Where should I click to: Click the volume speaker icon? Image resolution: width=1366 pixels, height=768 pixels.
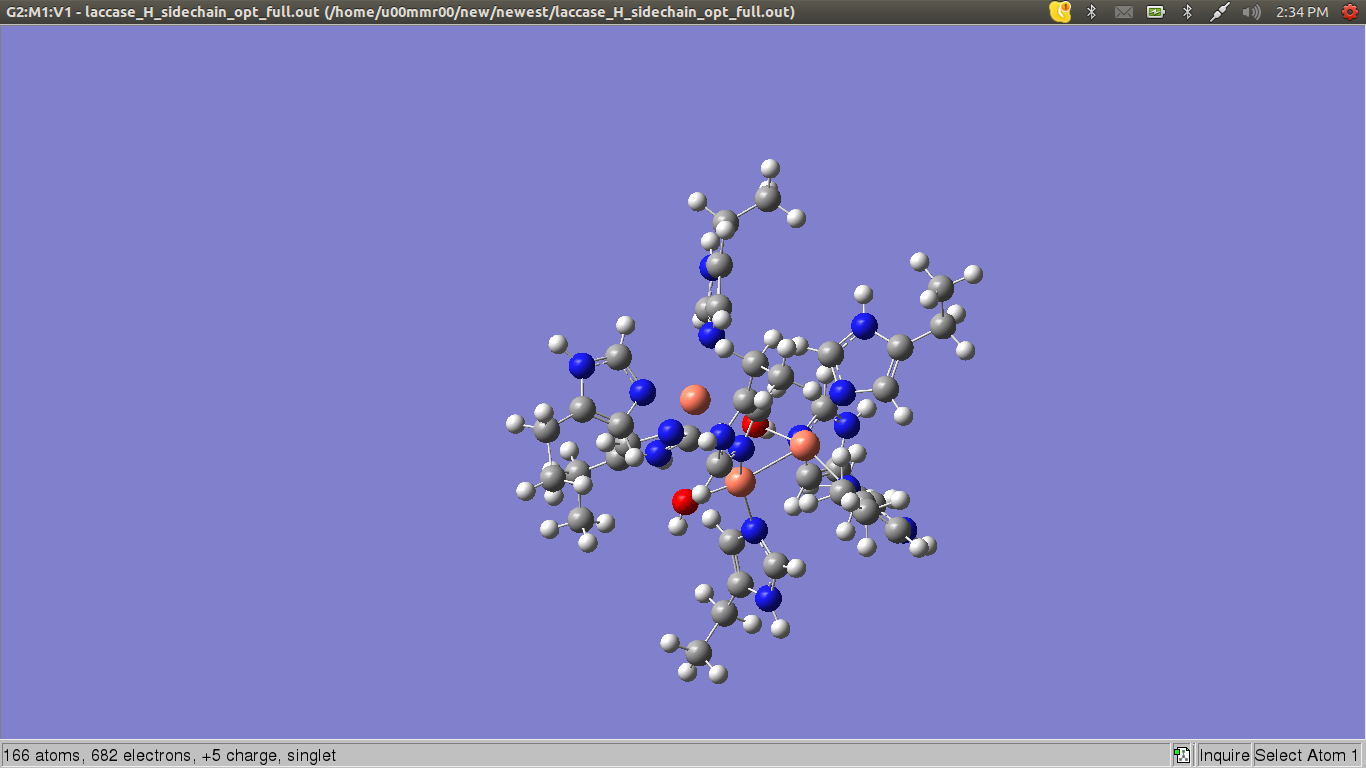tap(1251, 12)
